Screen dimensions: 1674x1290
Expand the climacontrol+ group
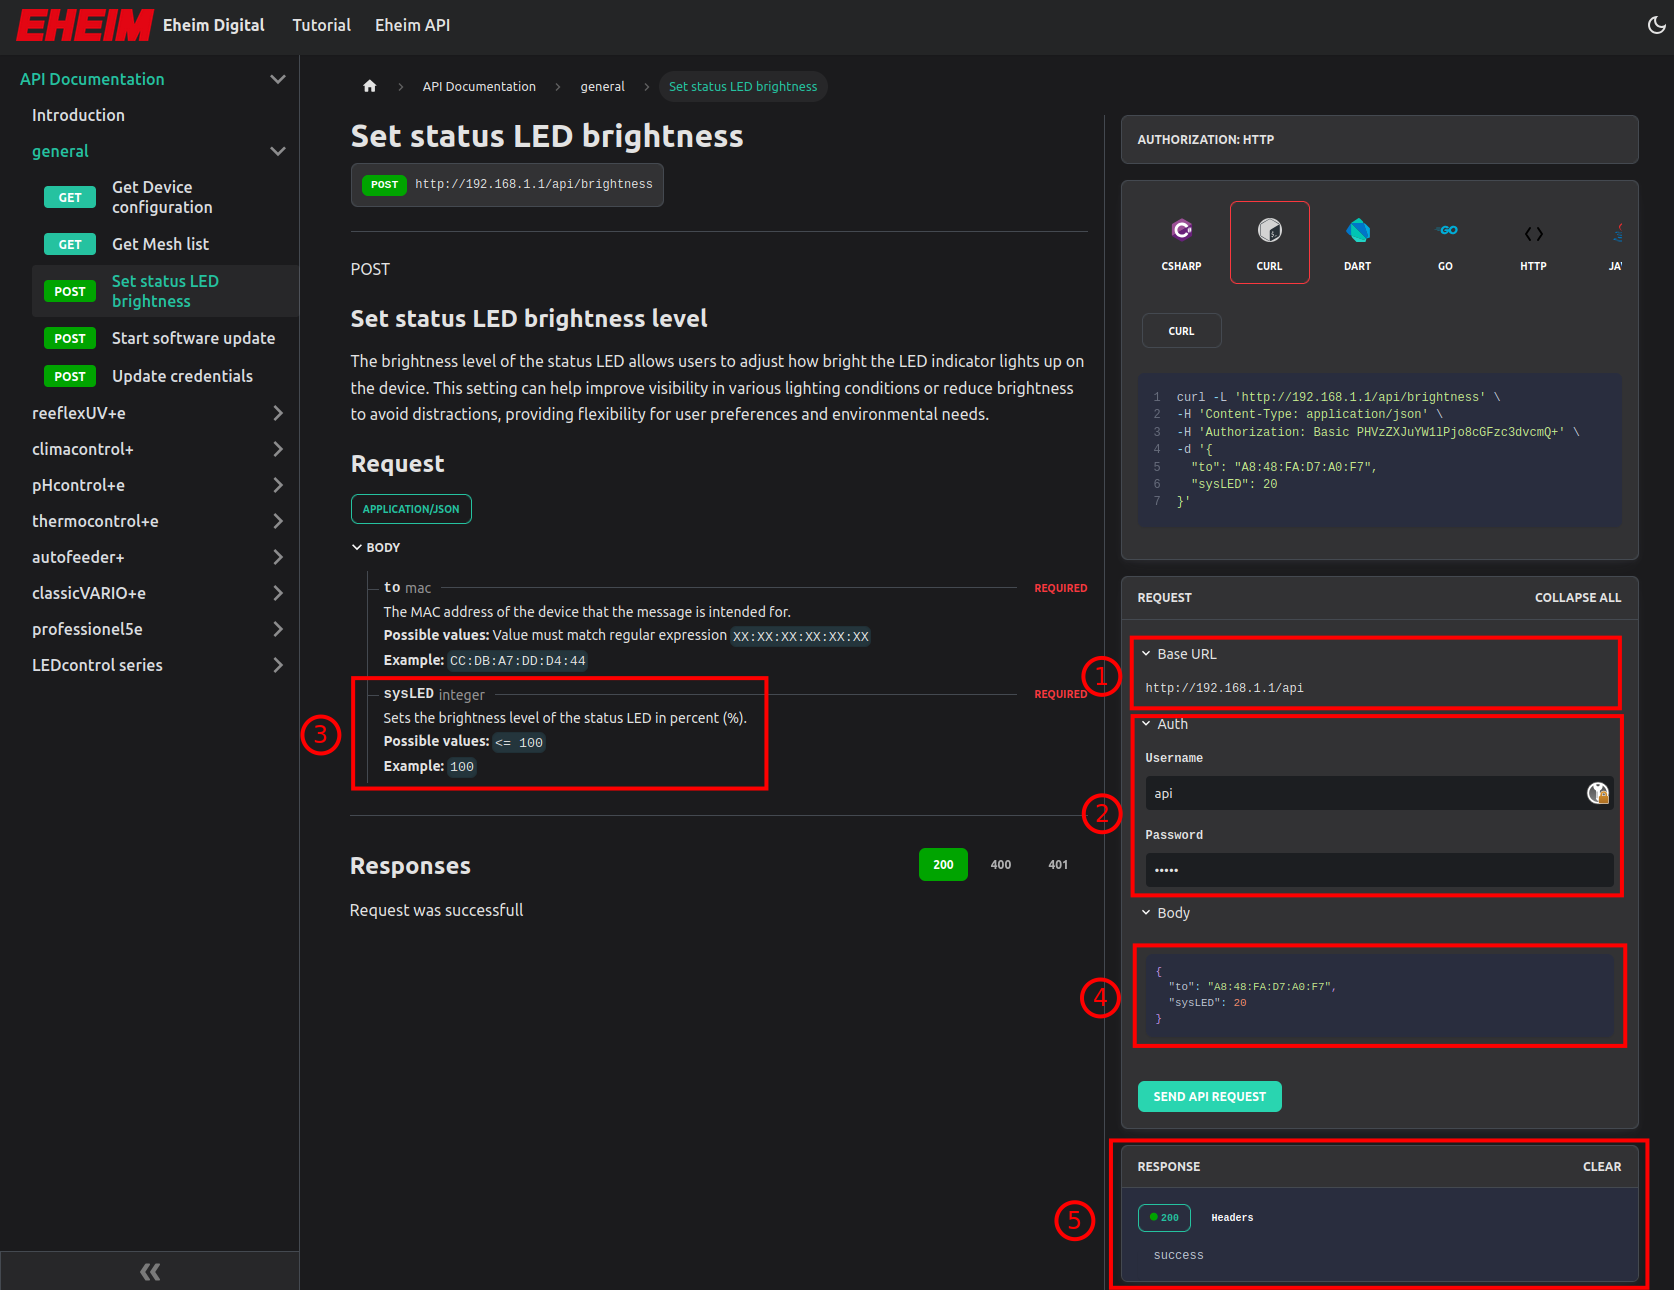[278, 449]
